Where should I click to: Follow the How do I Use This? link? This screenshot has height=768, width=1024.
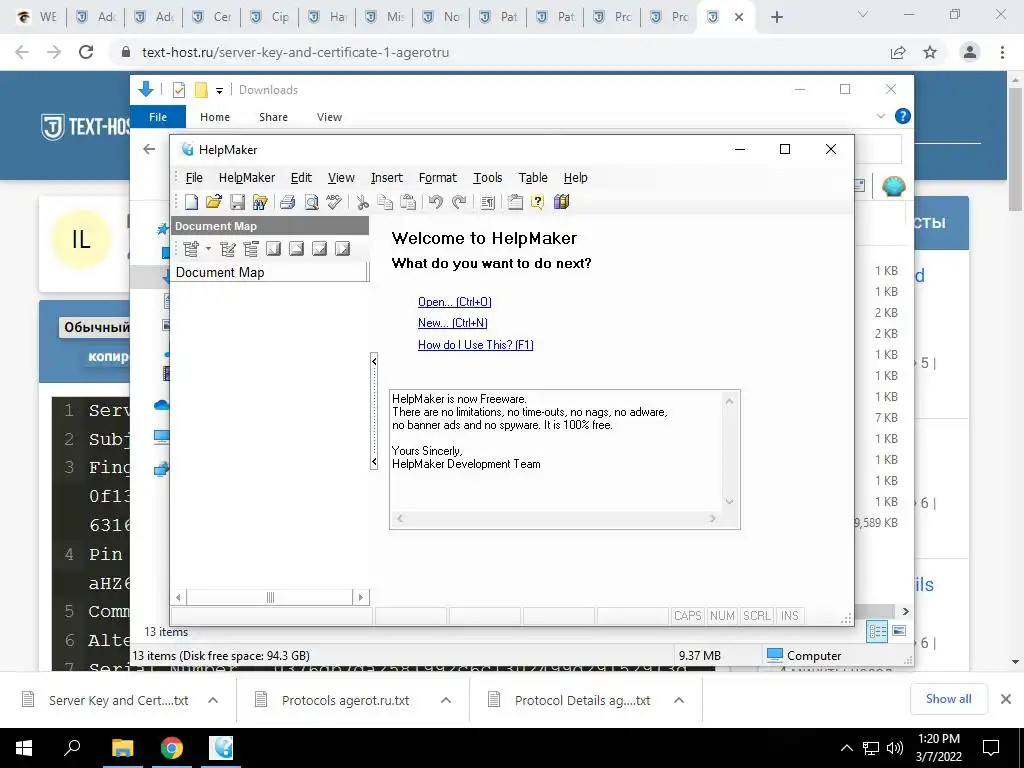click(x=475, y=345)
